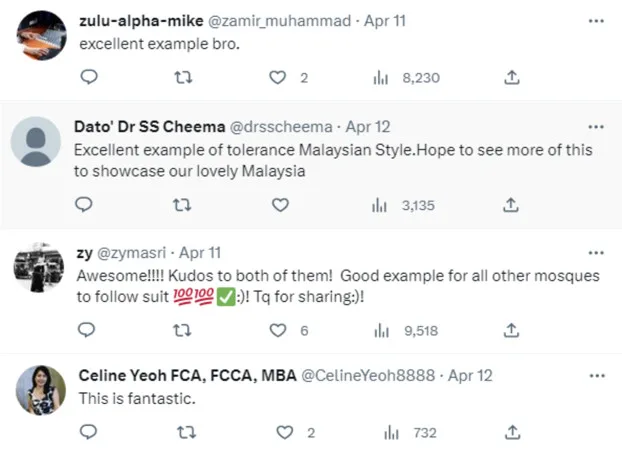This screenshot has height=453, width=622.
Task: Open more menu on Dr SS Cheema's tweet
Action: pos(597,128)
